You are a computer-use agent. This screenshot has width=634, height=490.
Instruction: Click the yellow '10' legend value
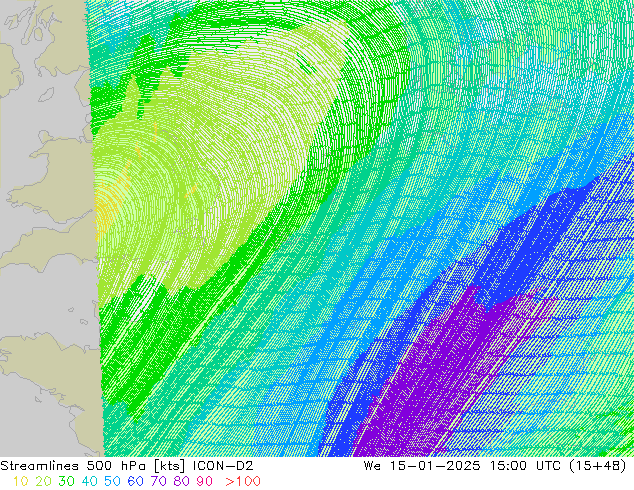21,481
